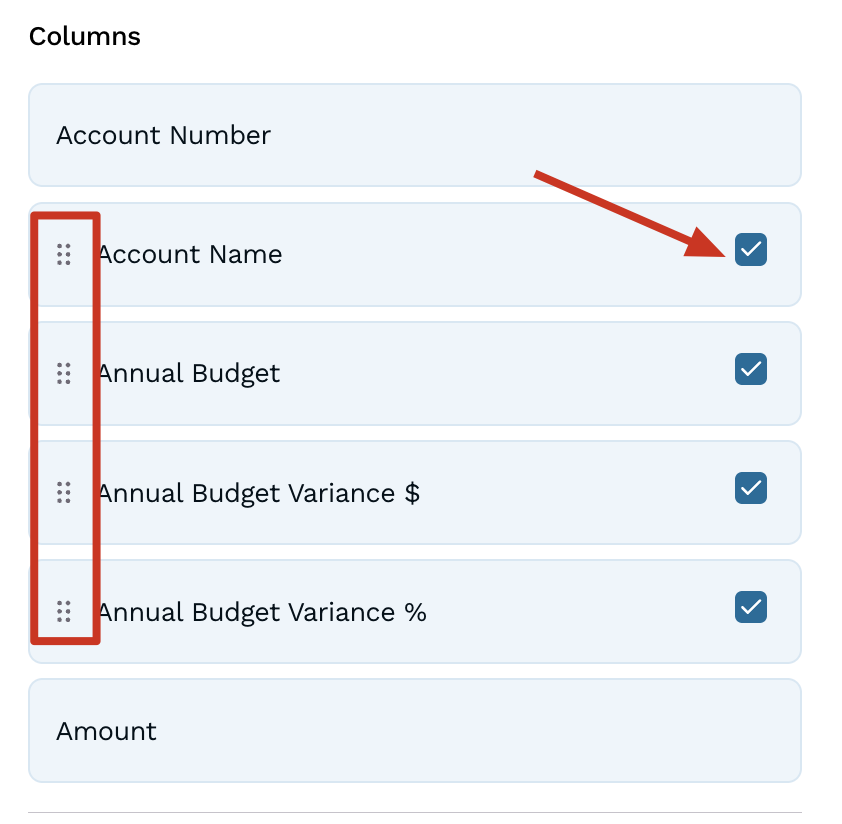Image resolution: width=842 pixels, height=824 pixels.
Task: Click the Annual Budget Variance $ label
Action: click(259, 493)
